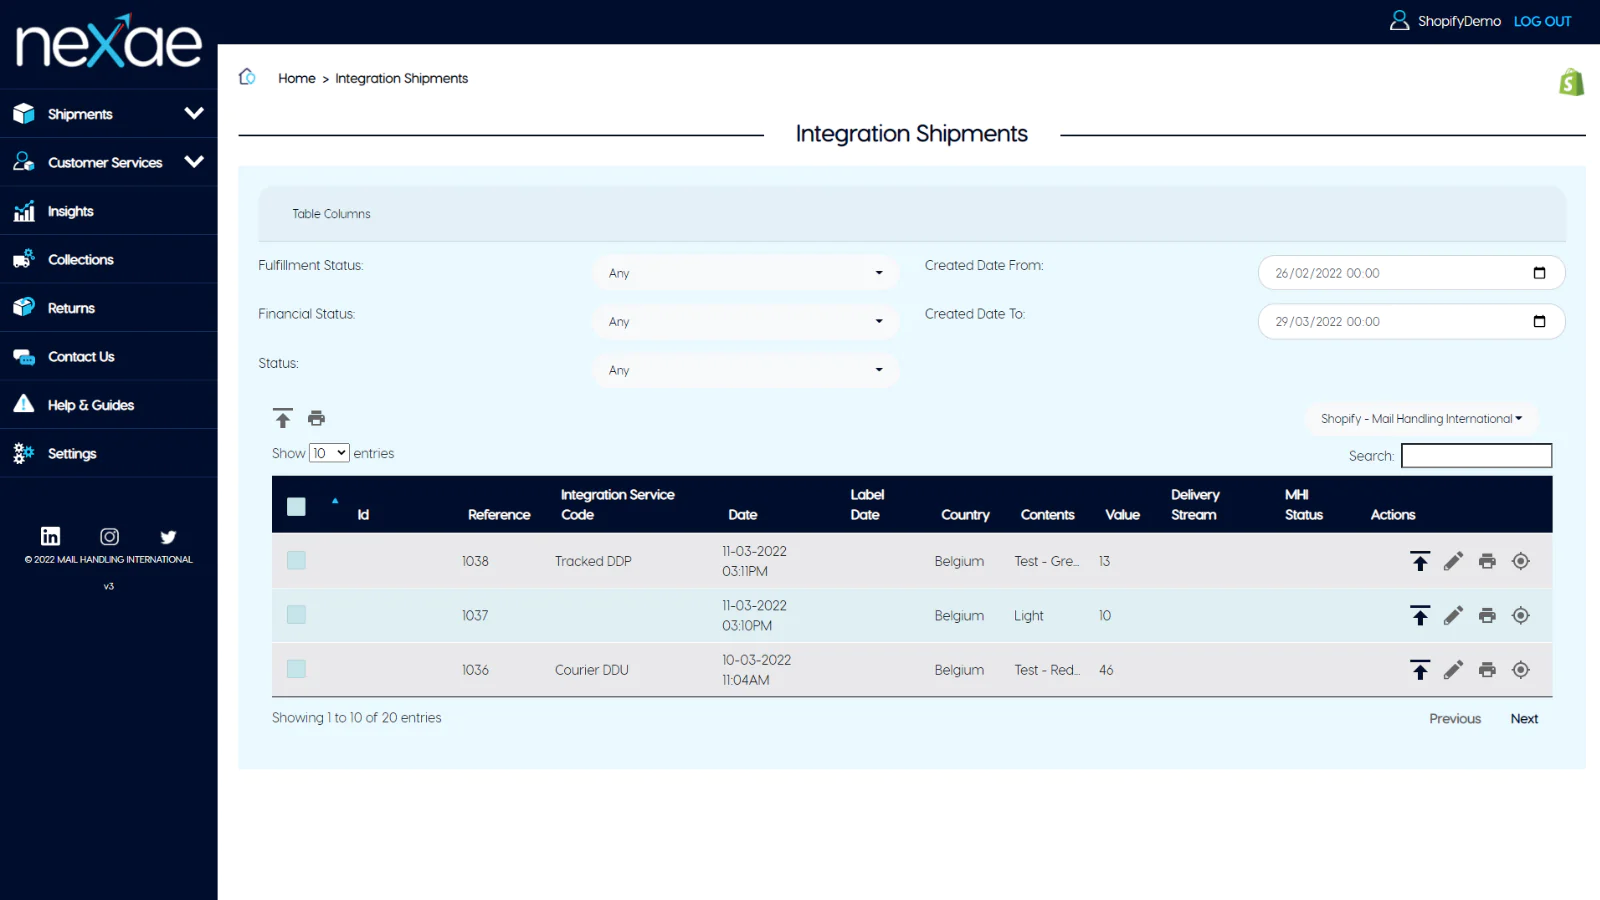Screen dimensions: 1600x900
Task: Change the Show entries count dropdown
Action: (x=329, y=453)
